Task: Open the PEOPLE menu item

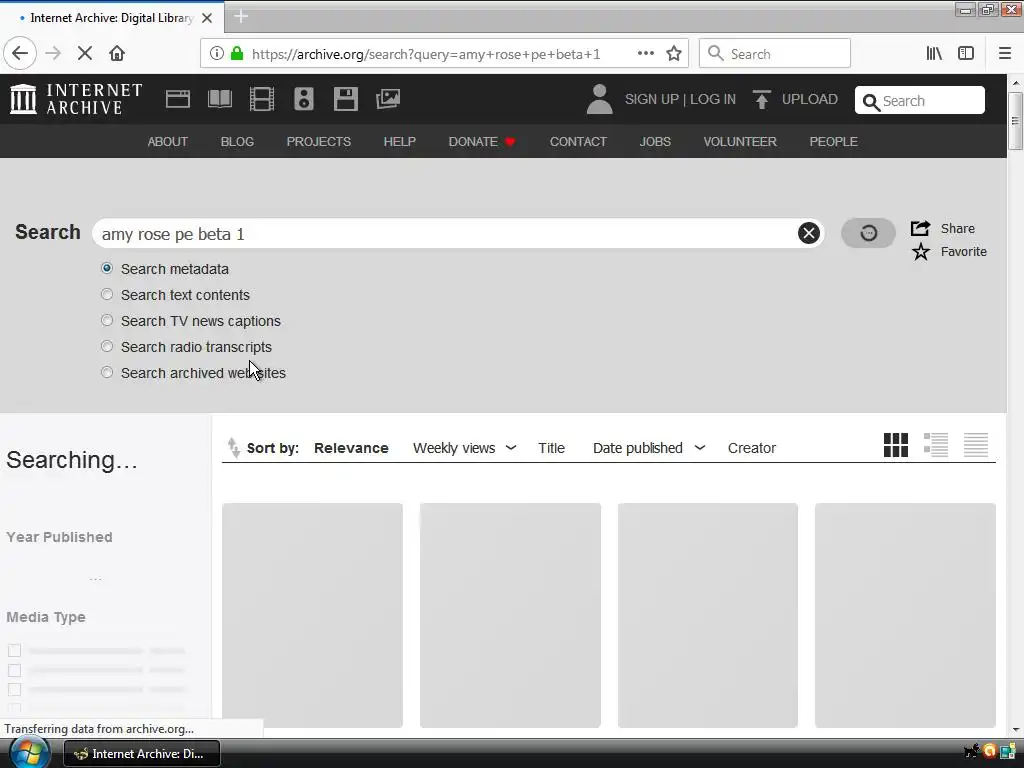Action: point(833,142)
